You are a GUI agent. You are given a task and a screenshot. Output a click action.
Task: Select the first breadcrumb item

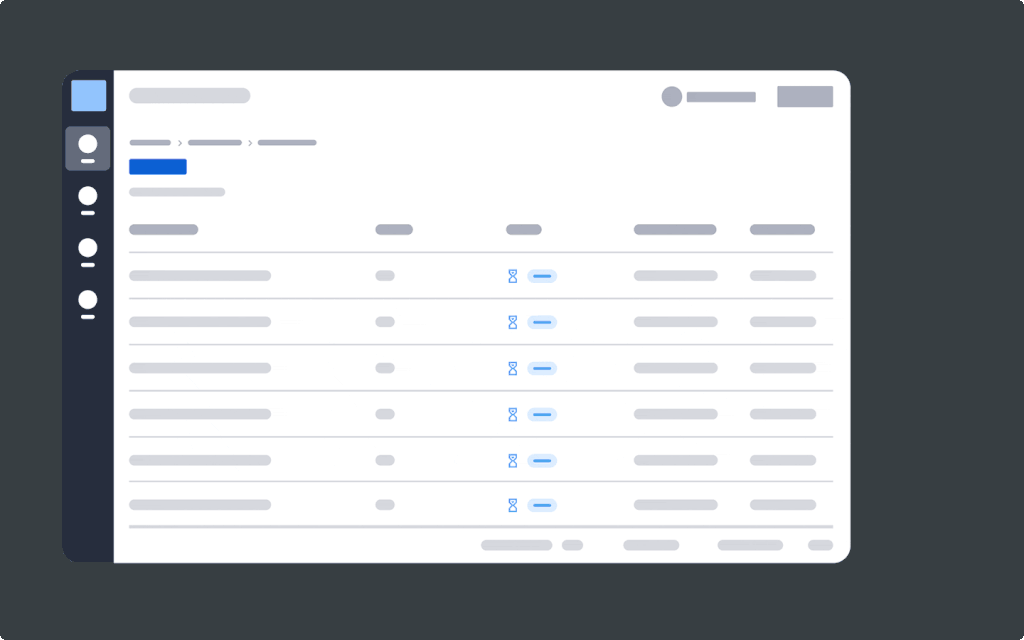[149, 142]
